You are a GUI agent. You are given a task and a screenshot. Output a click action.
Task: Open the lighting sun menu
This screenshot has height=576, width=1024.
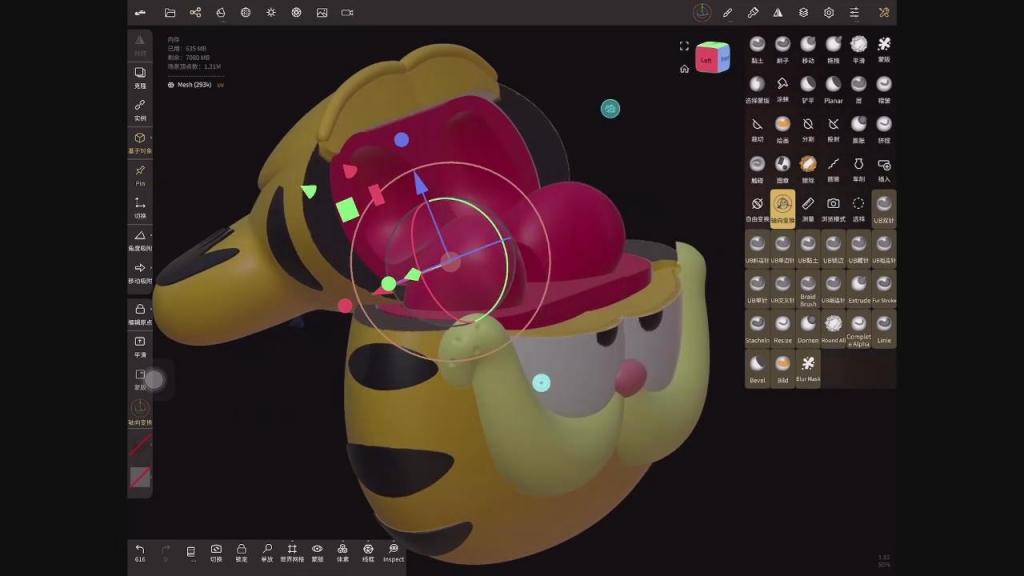pos(271,12)
